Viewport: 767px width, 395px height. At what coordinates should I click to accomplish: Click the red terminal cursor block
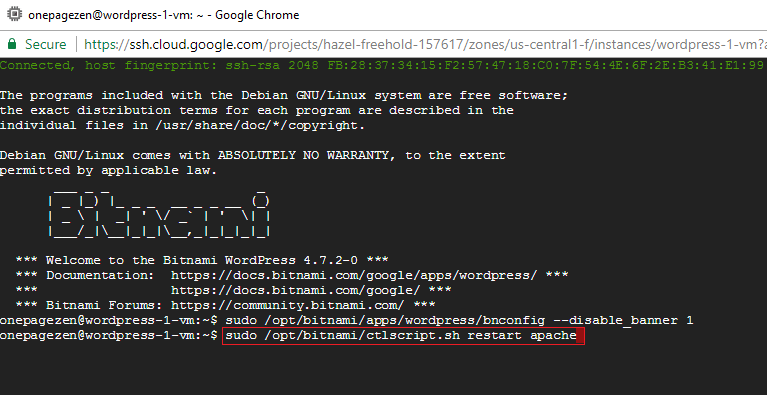tap(580, 336)
